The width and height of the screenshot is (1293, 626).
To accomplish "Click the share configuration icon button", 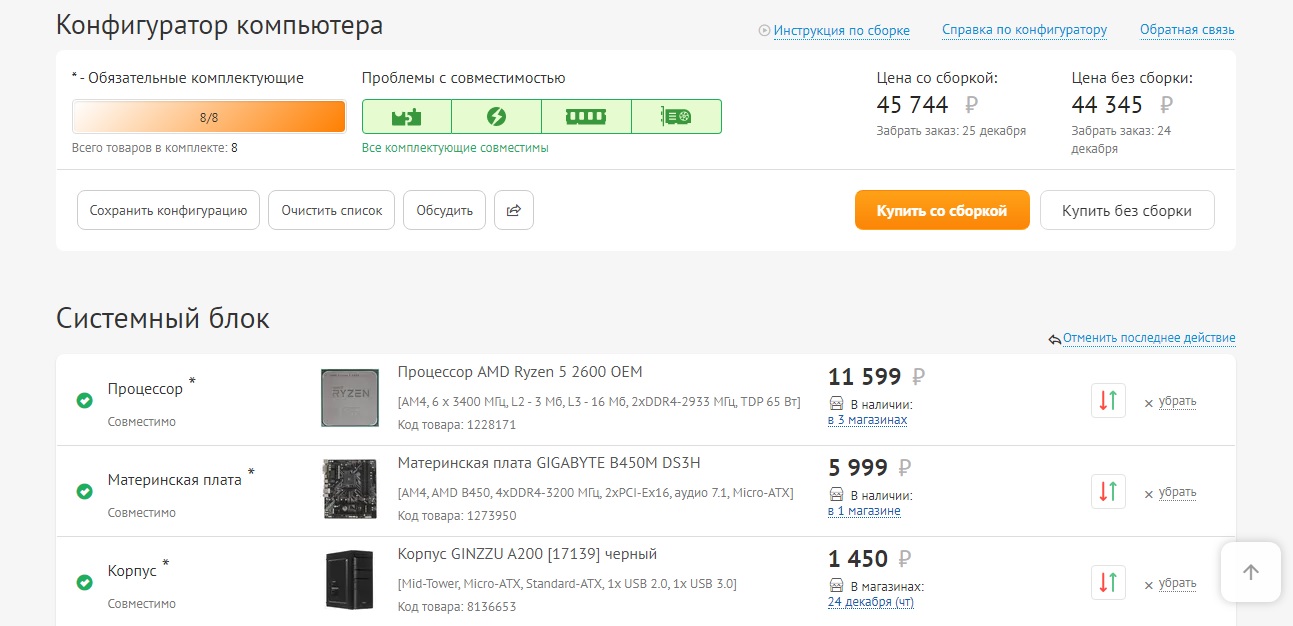I will pos(514,210).
